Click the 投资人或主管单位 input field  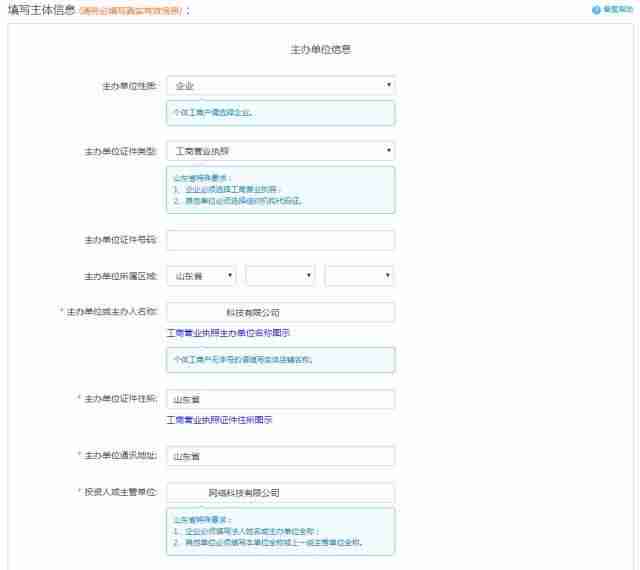tap(281, 492)
